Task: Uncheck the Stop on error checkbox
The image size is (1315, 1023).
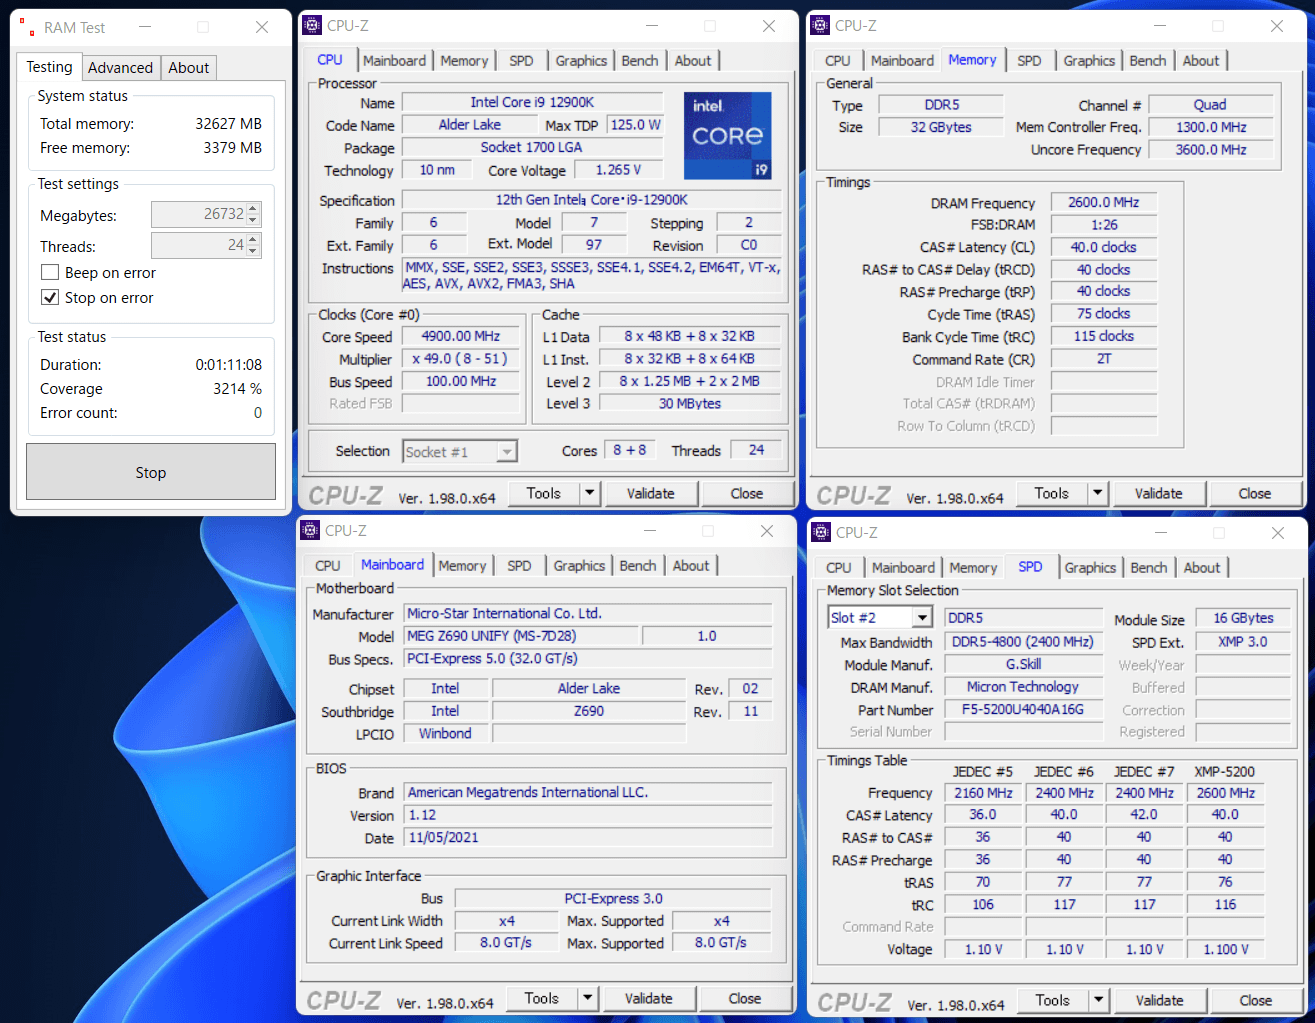Action: (50, 297)
